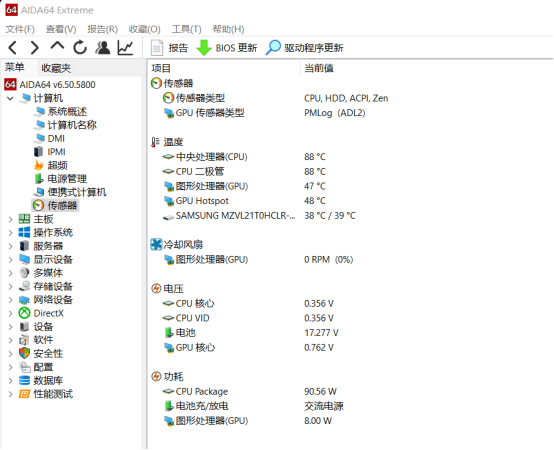
Task: Click the forward navigation arrow icon
Action: 35,48
